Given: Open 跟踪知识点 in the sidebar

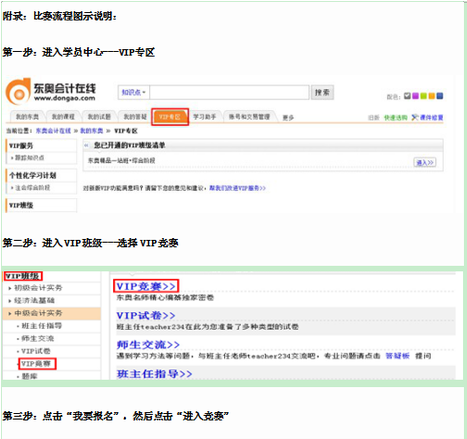Looking at the screenshot, I should [x=29, y=158].
